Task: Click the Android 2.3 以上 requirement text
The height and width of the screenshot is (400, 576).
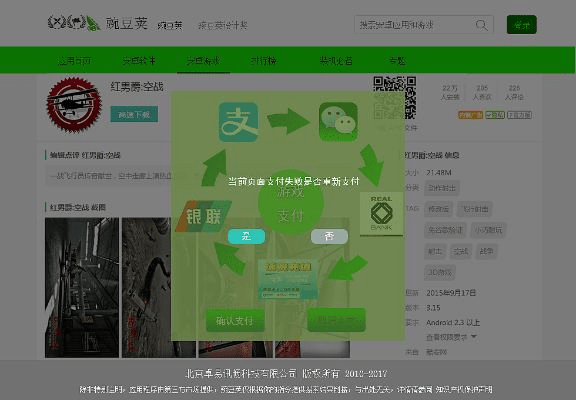Action: click(453, 322)
